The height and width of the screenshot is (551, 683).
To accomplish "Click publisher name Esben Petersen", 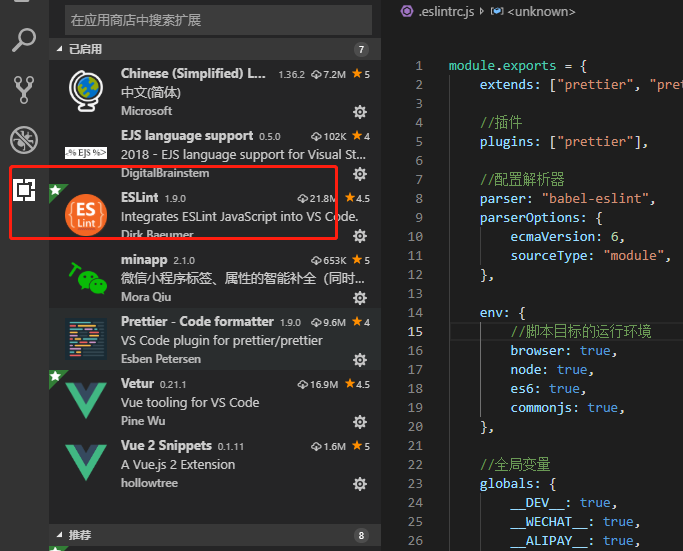I will pos(161,359).
